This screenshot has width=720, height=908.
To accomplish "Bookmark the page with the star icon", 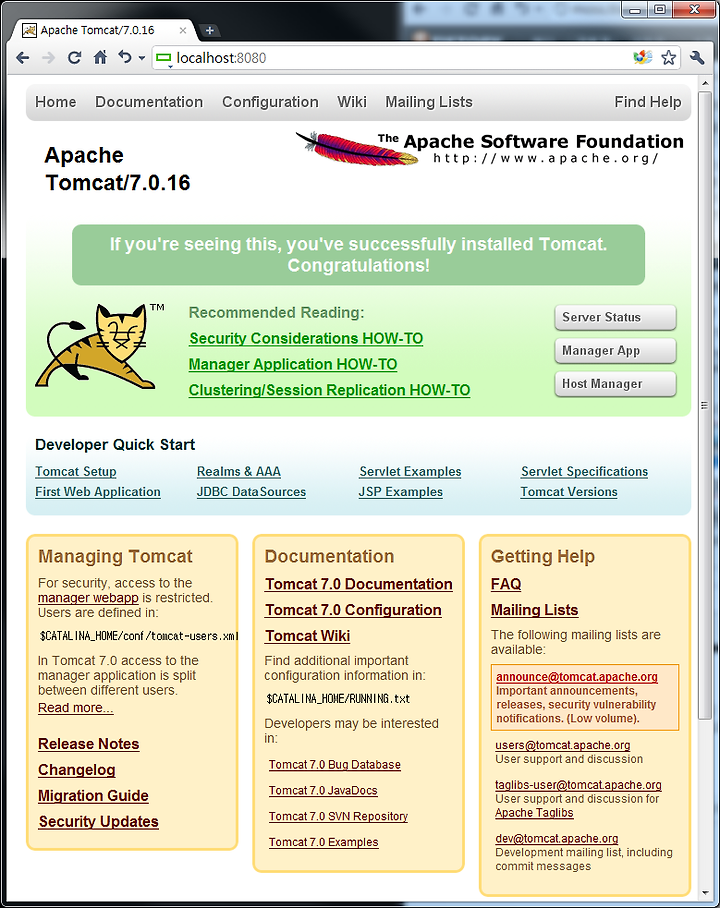I will 668,57.
